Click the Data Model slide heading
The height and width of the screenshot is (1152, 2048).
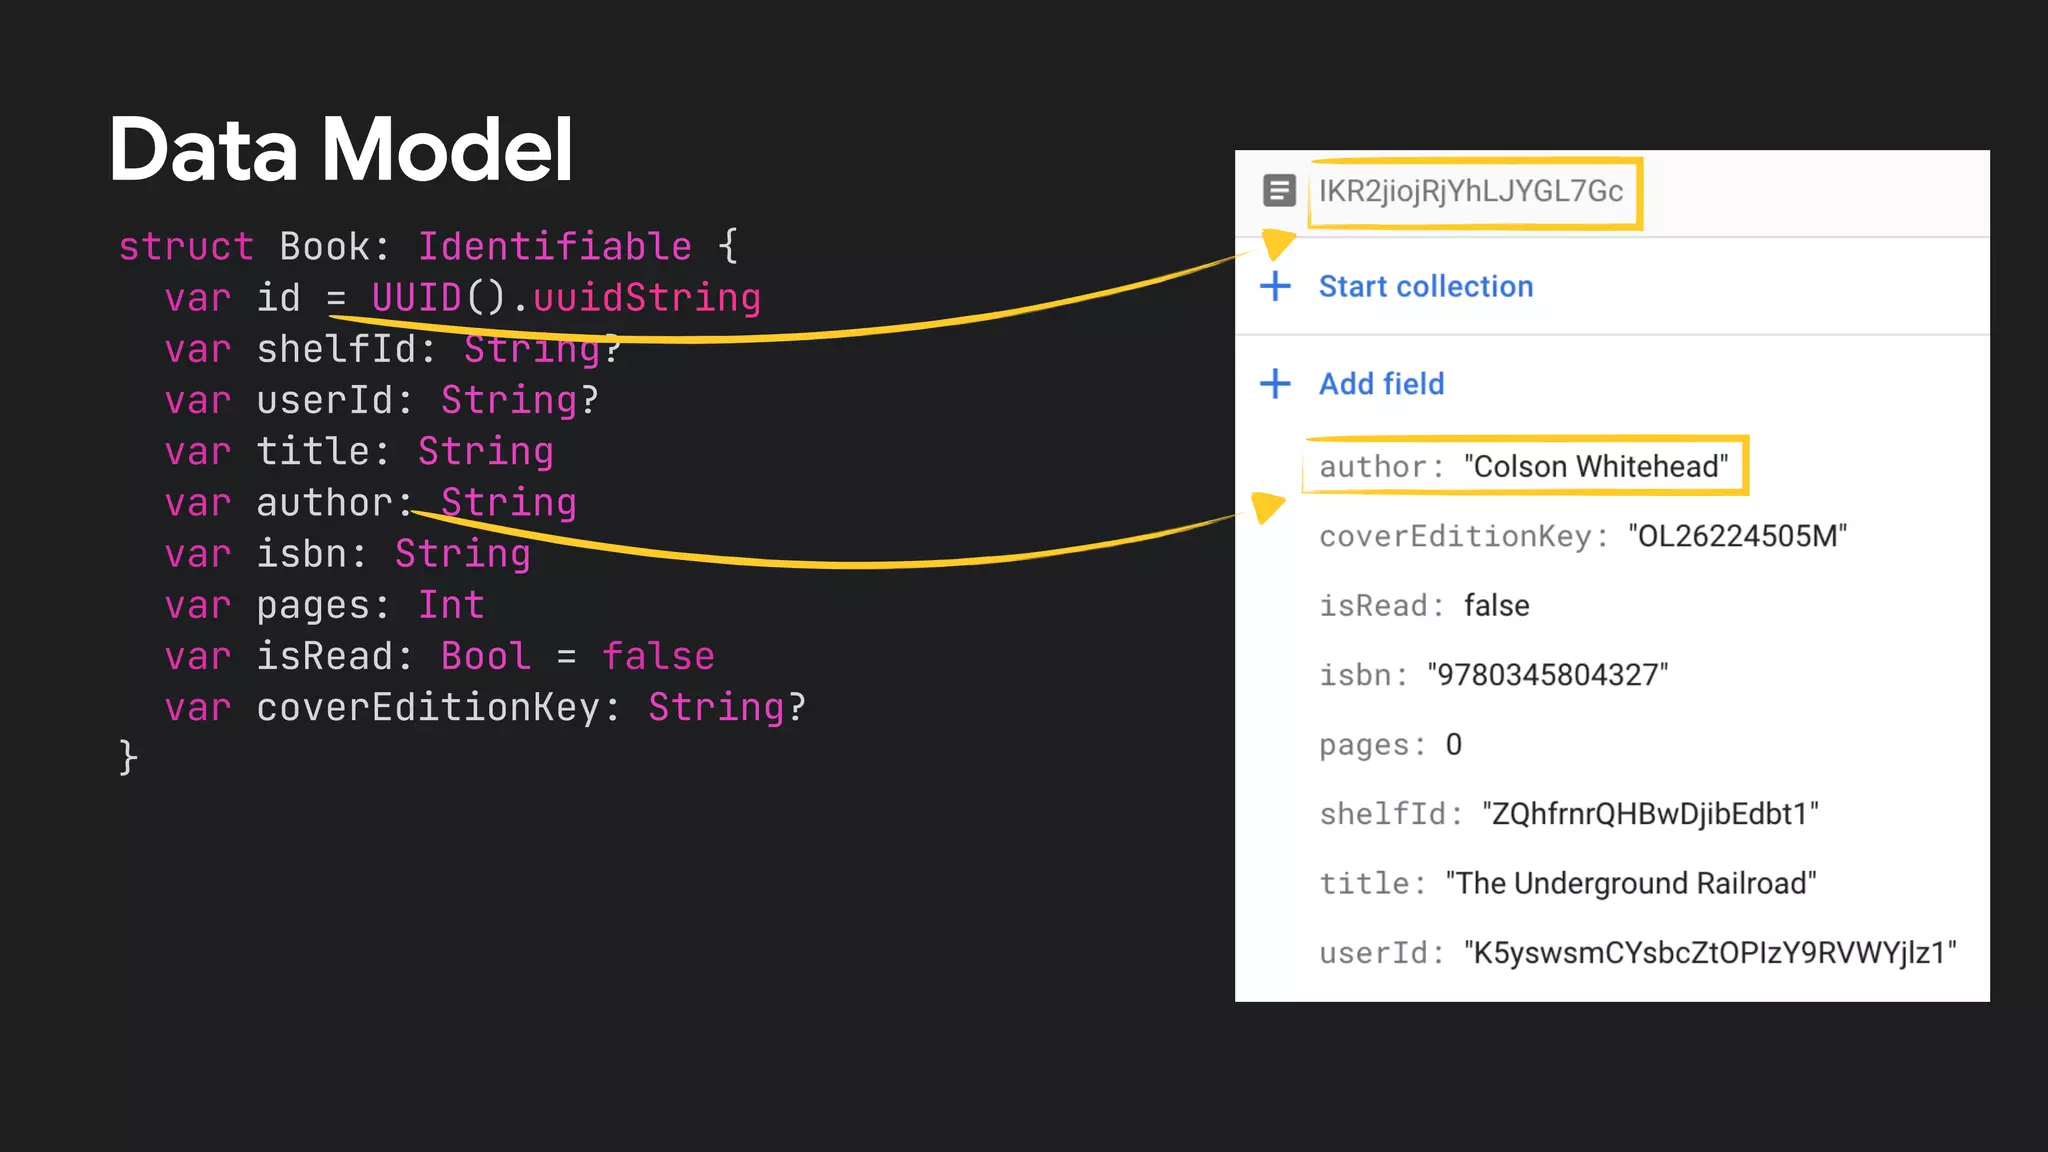pyautogui.click(x=341, y=149)
